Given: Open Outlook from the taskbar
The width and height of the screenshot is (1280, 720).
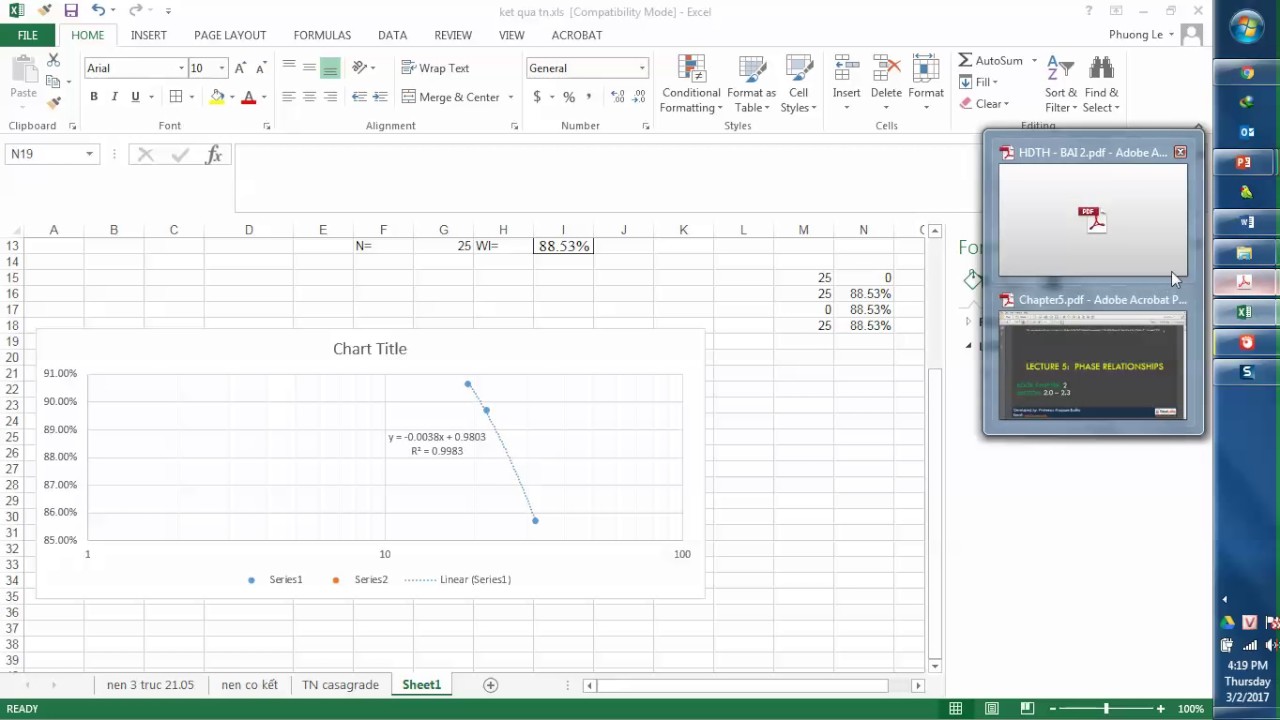Looking at the screenshot, I should click(x=1246, y=132).
